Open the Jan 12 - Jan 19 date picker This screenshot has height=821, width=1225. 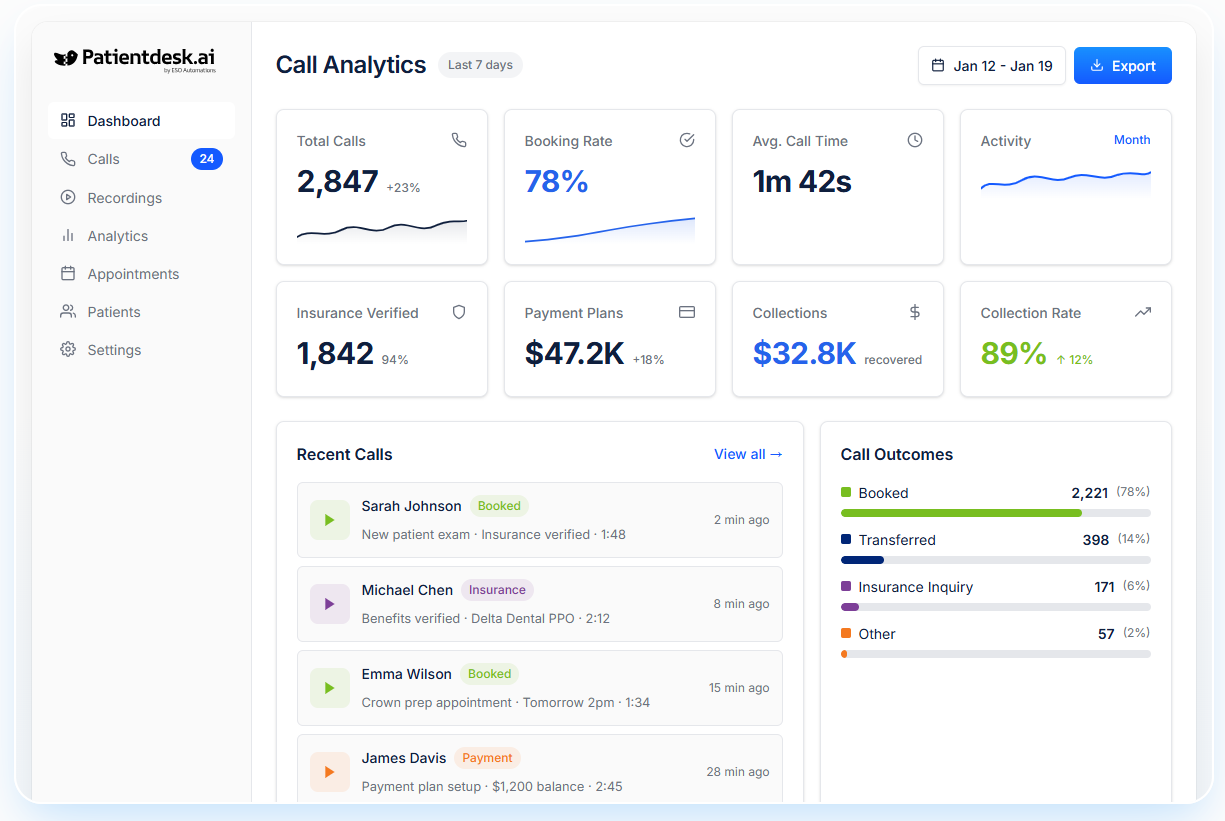tap(991, 65)
